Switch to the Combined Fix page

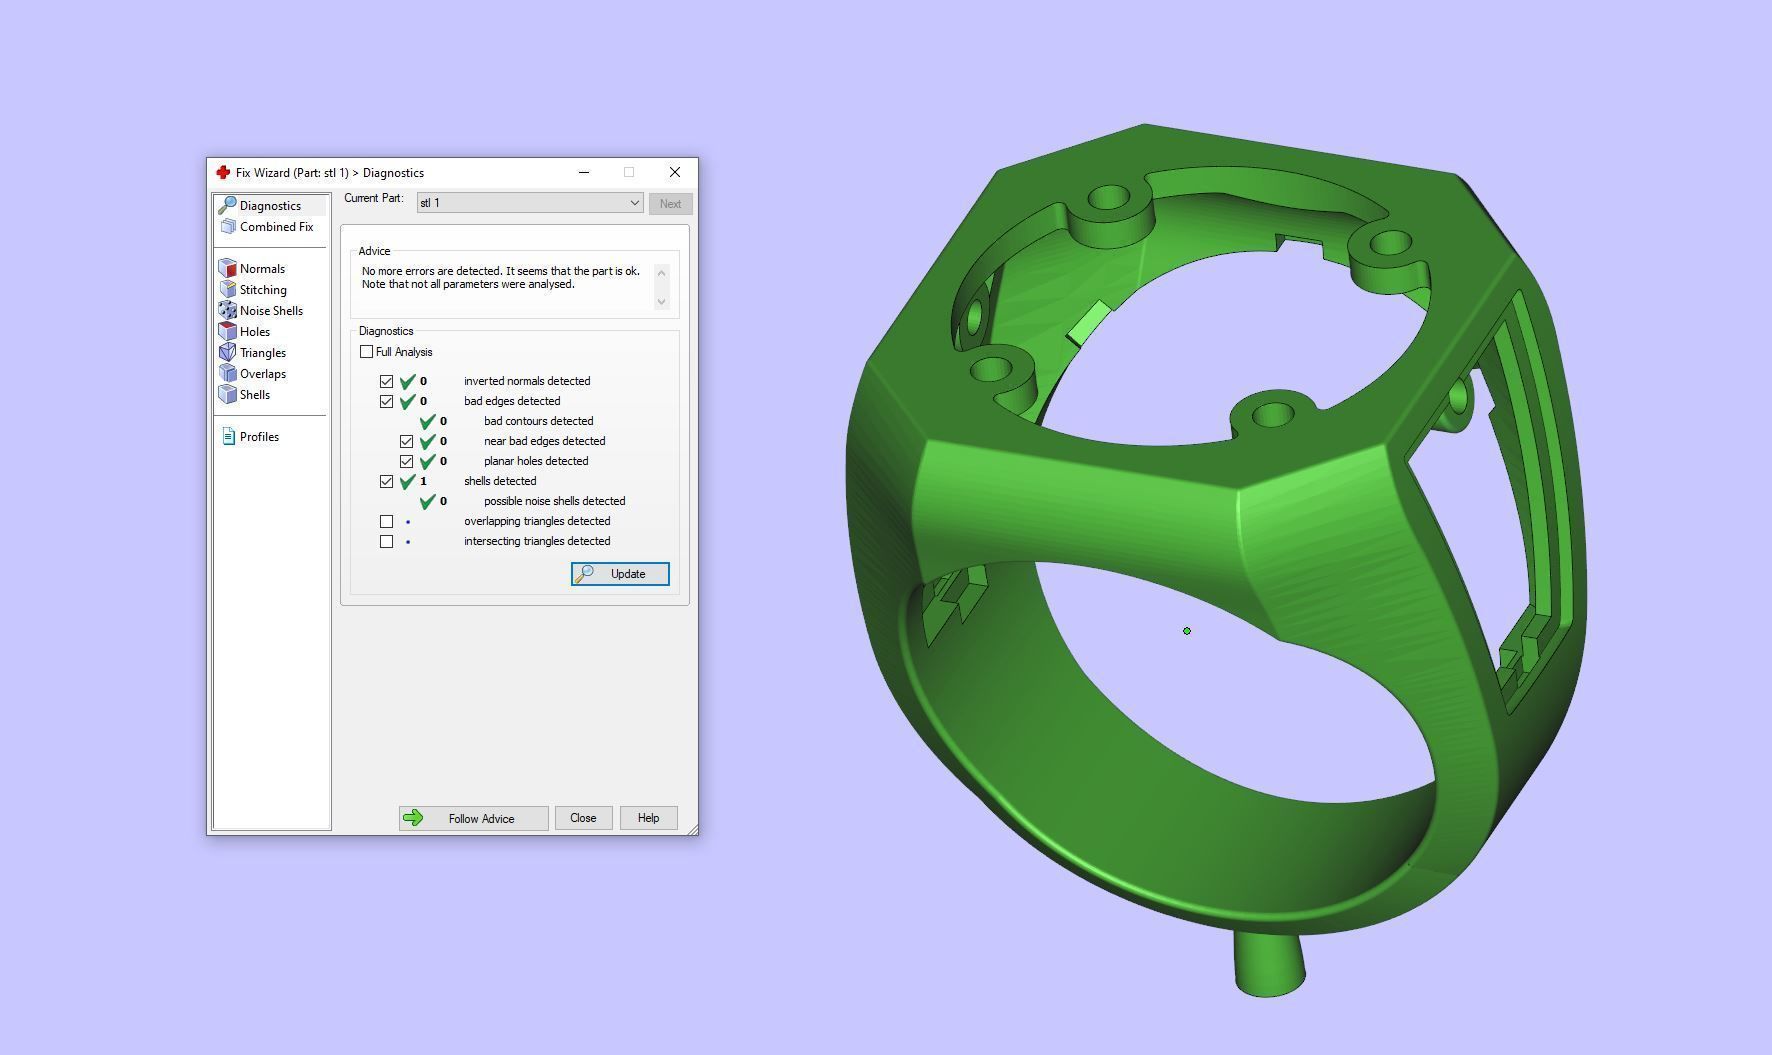coord(271,227)
